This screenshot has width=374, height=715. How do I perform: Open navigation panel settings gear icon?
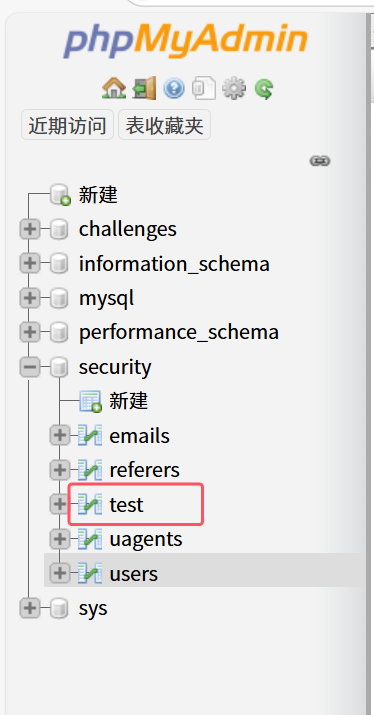pyautogui.click(x=234, y=88)
